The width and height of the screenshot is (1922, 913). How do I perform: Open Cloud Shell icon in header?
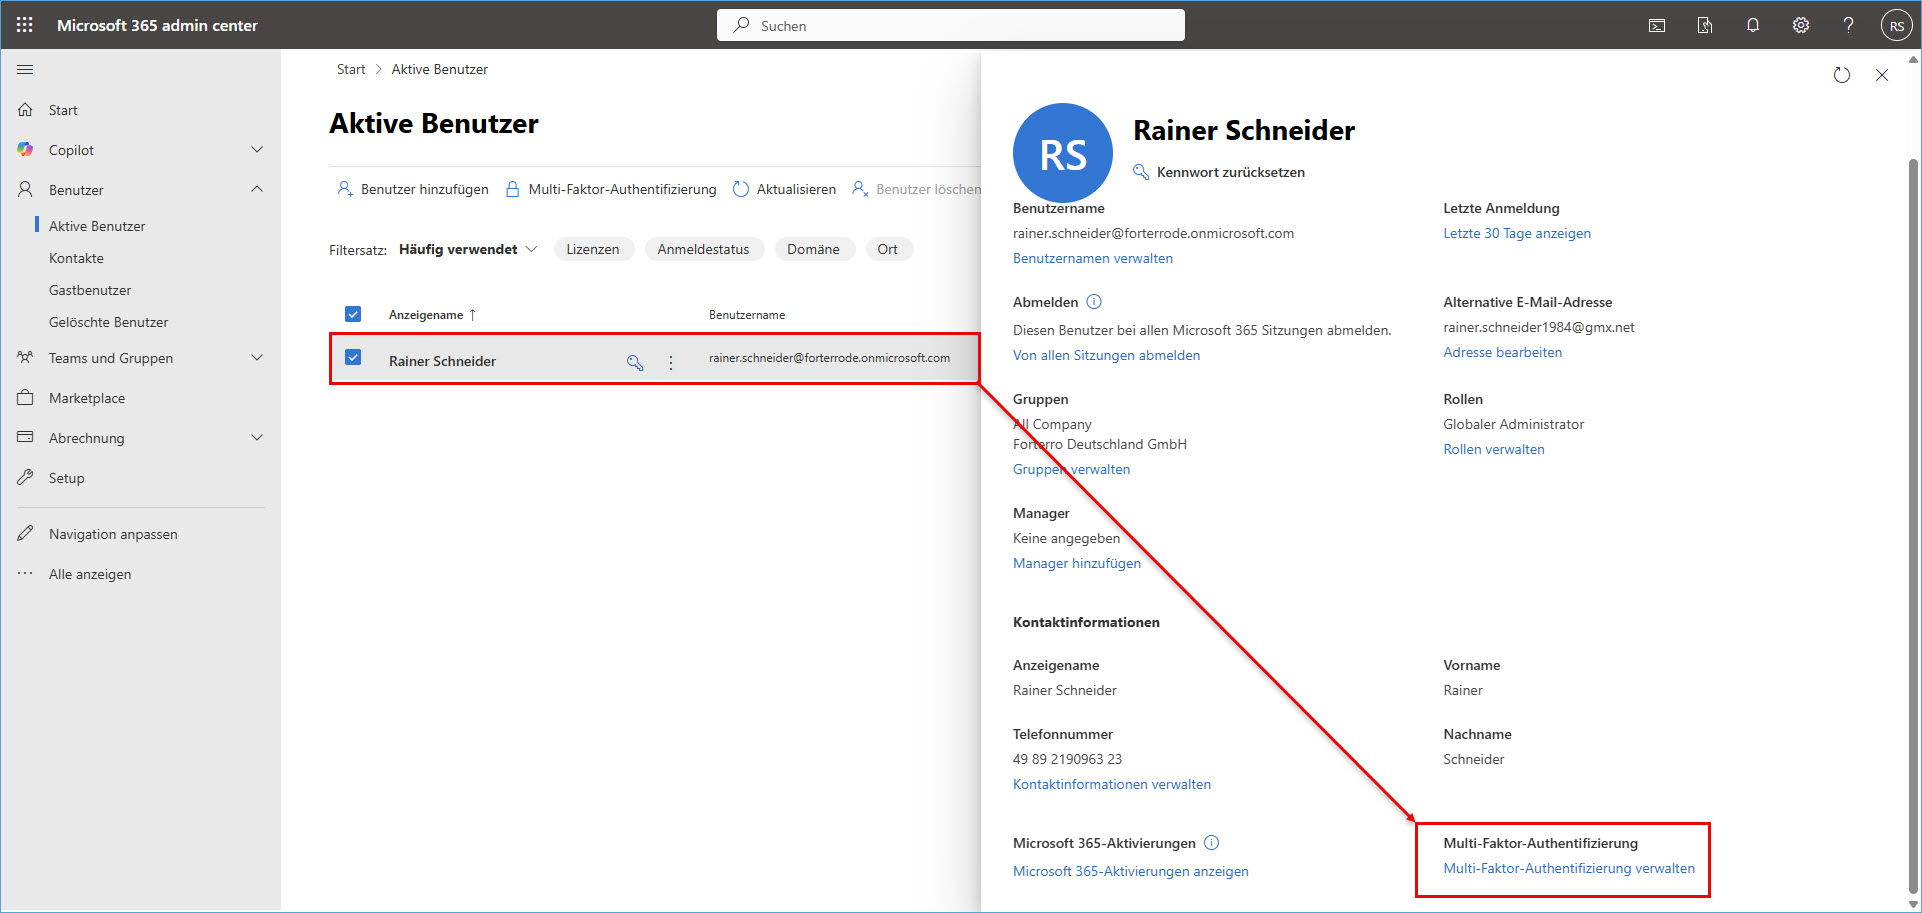[1657, 26]
